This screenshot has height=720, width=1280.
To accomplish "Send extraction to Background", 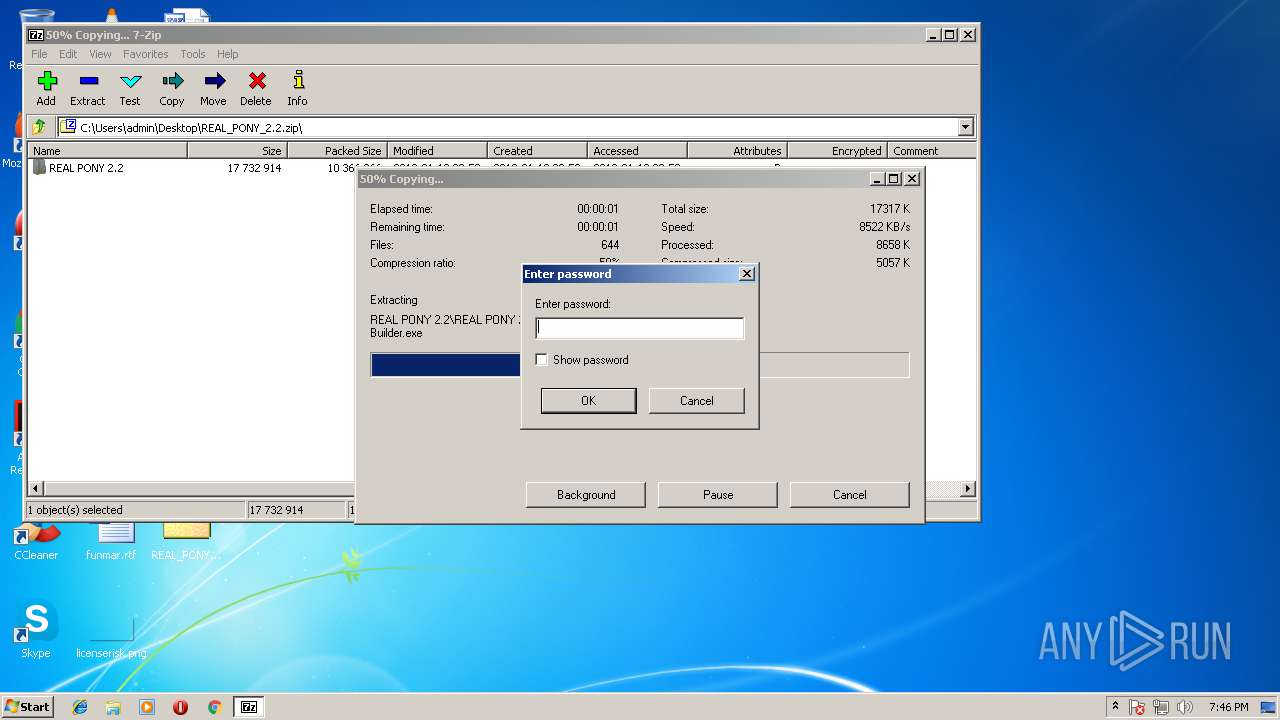I will [x=586, y=495].
